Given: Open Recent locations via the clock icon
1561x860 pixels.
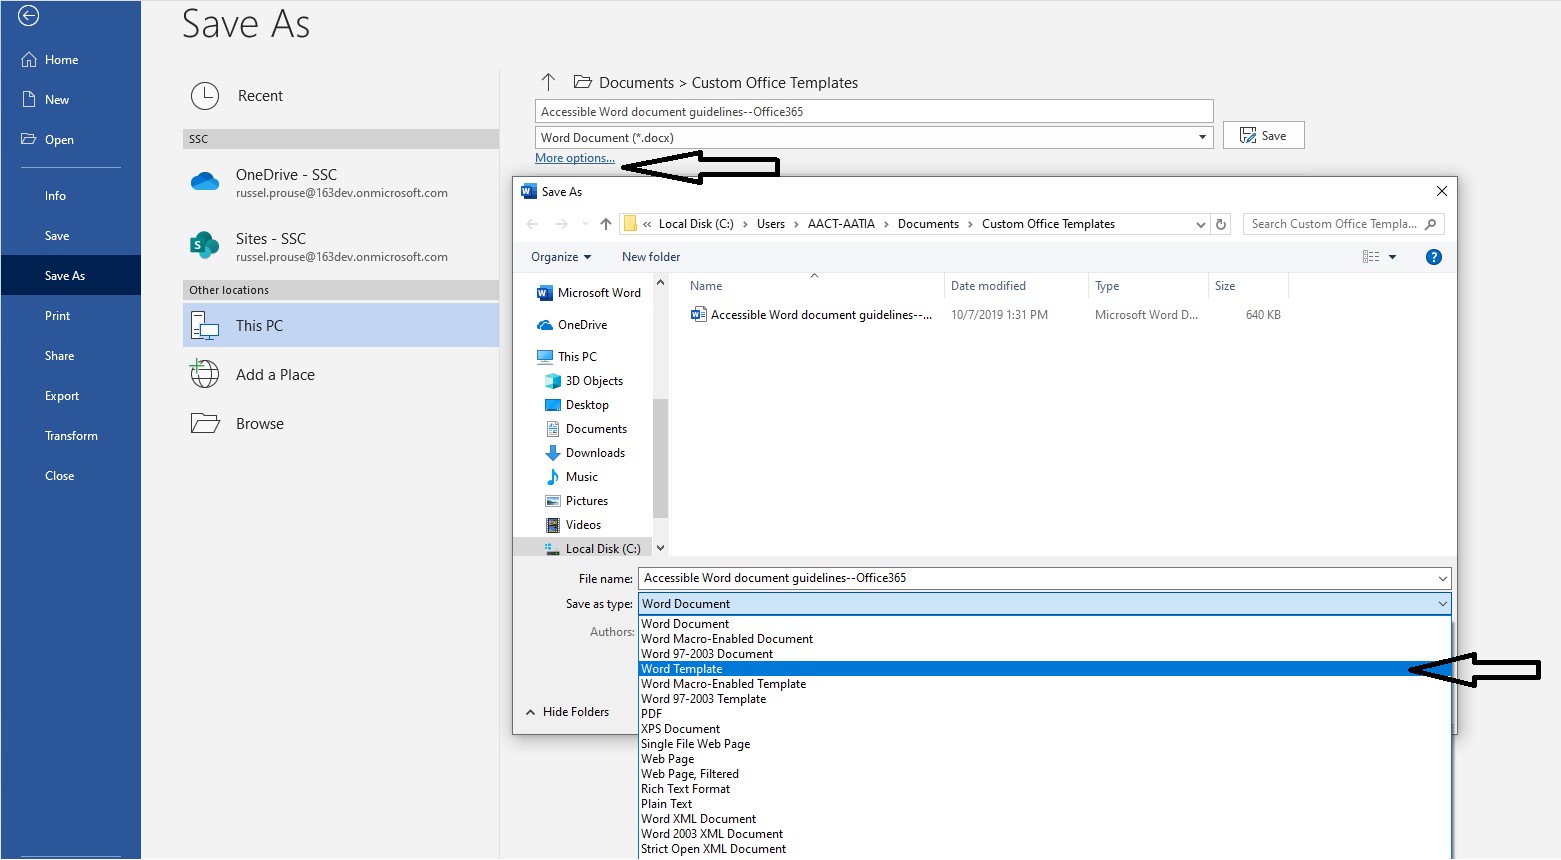Looking at the screenshot, I should (x=205, y=95).
